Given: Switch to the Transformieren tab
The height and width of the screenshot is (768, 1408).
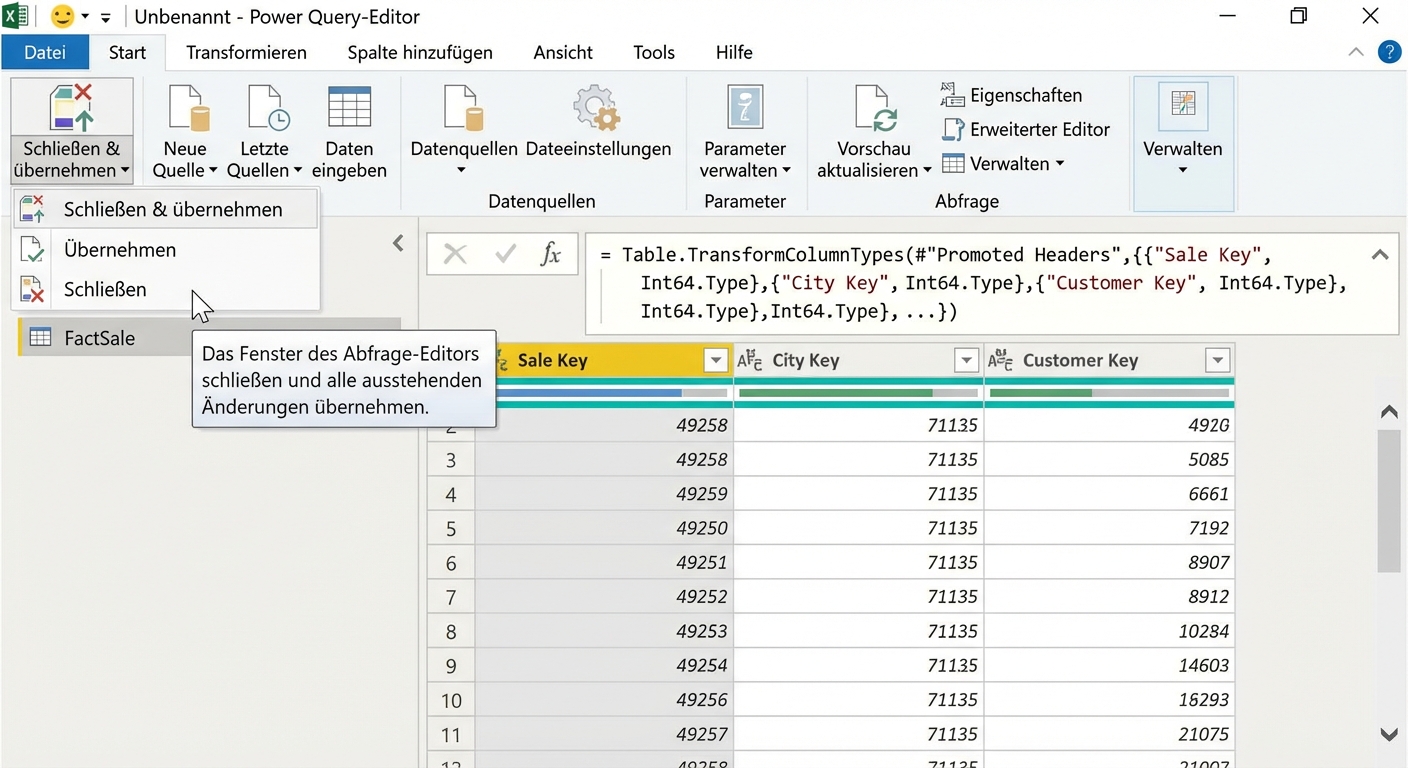Looking at the screenshot, I should [246, 53].
